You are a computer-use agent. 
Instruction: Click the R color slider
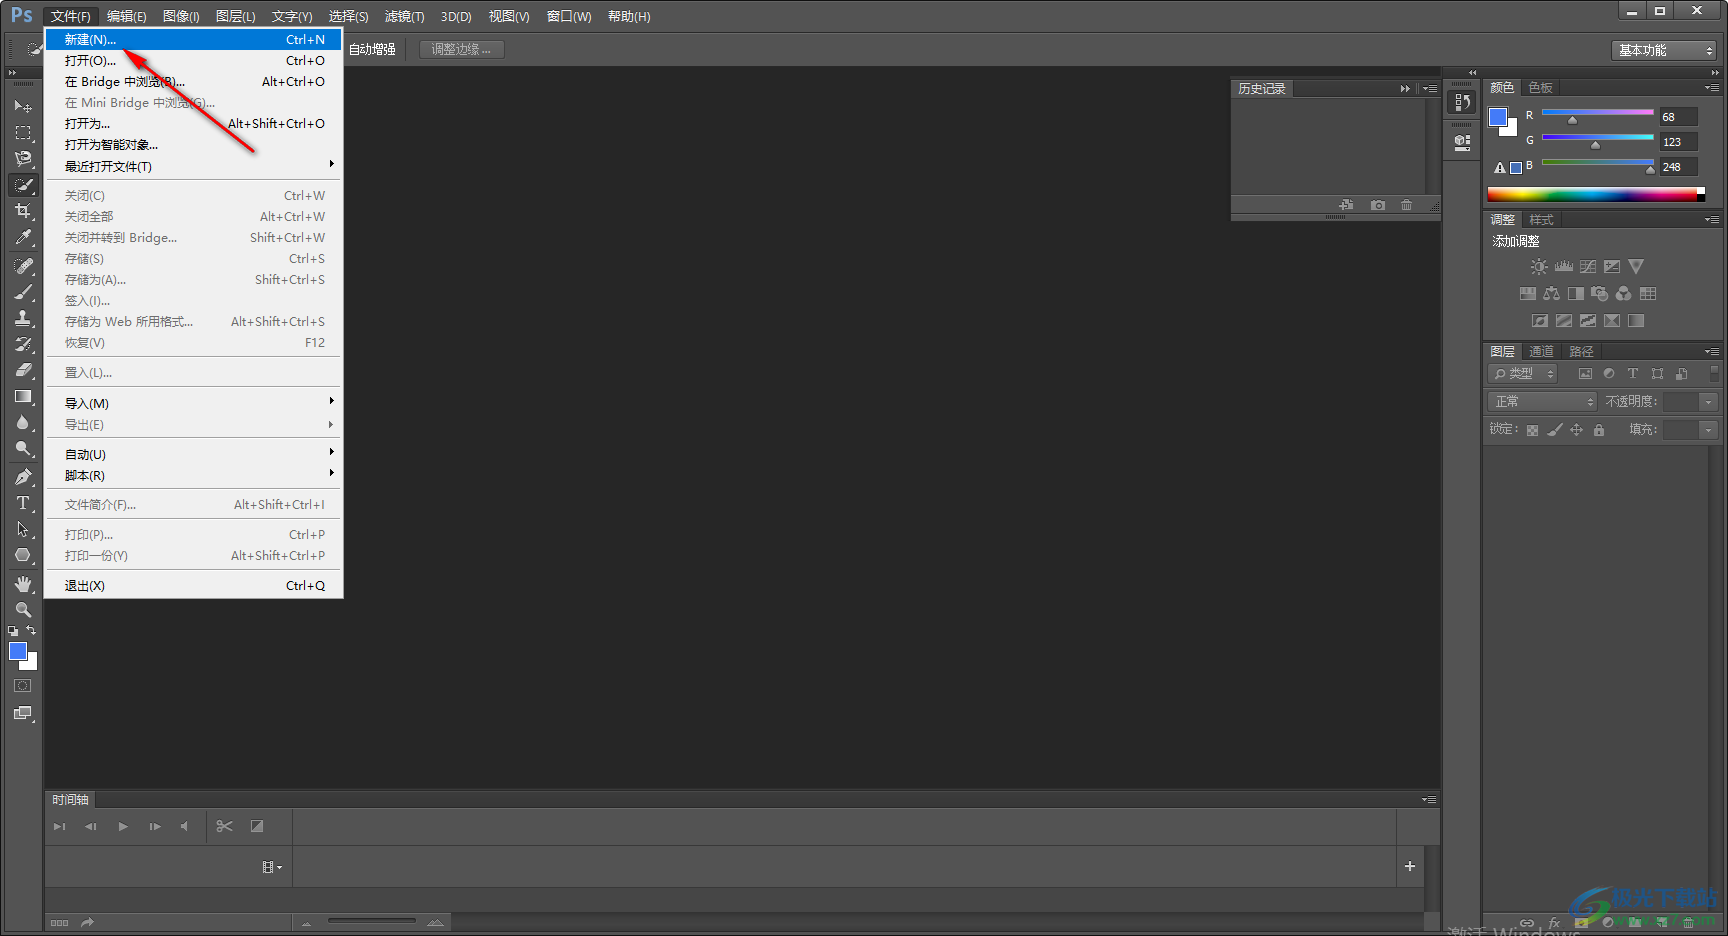[x=1597, y=114]
